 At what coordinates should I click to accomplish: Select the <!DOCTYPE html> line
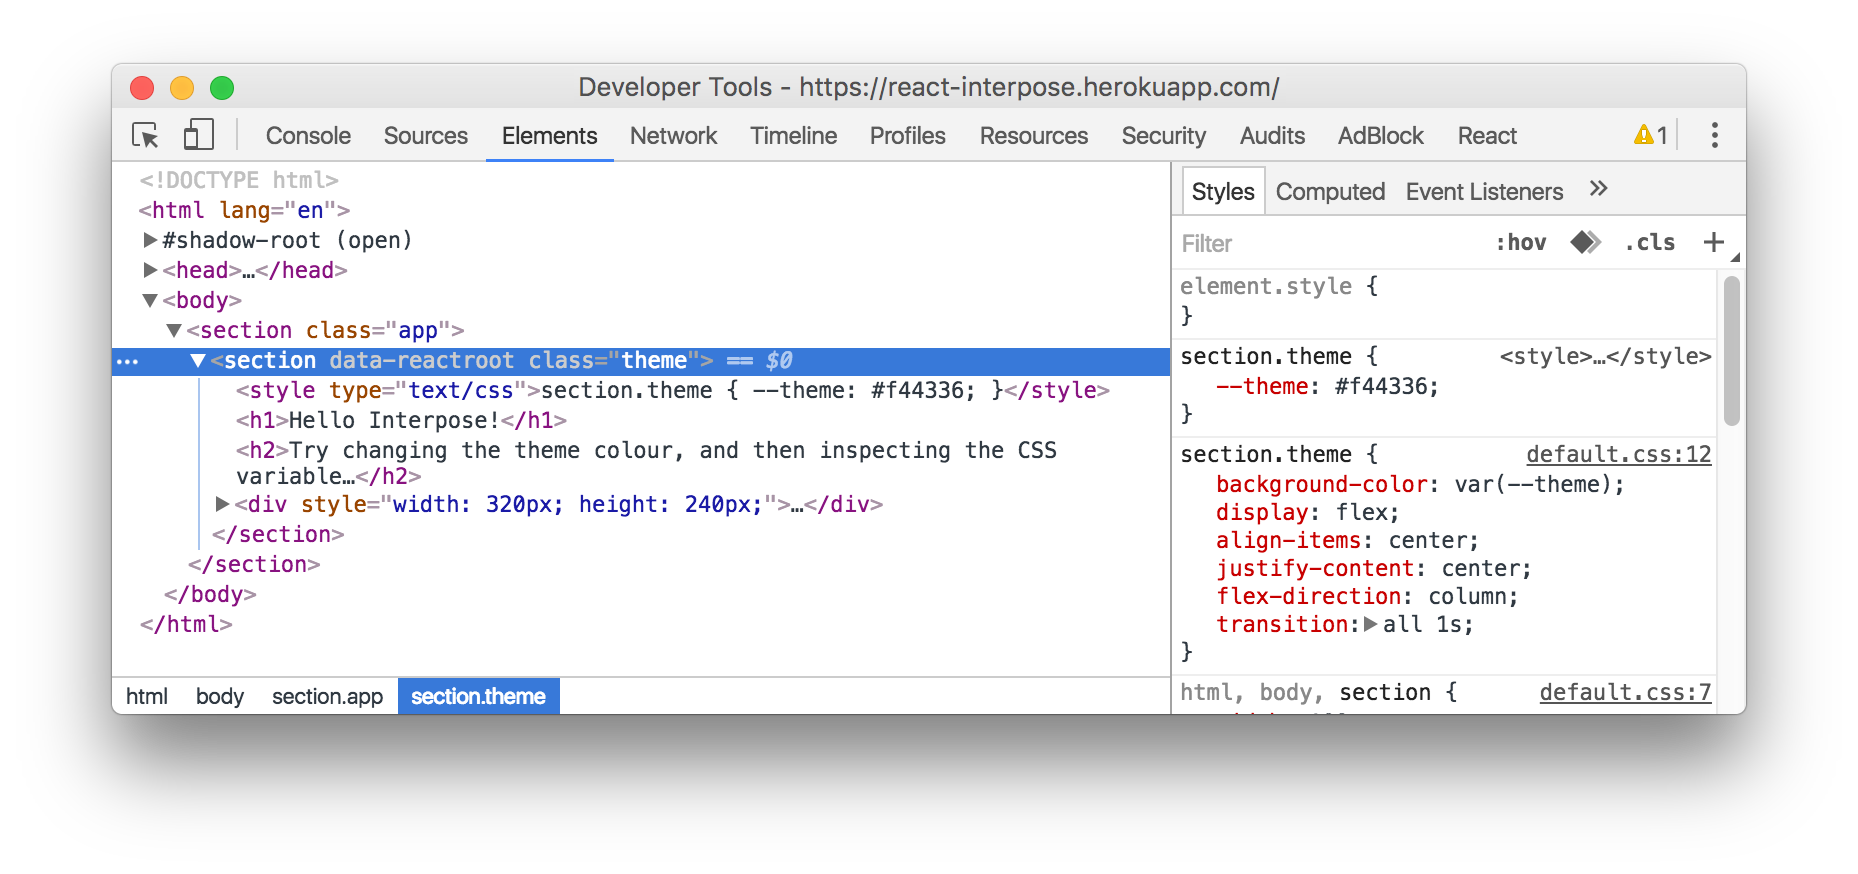239,180
